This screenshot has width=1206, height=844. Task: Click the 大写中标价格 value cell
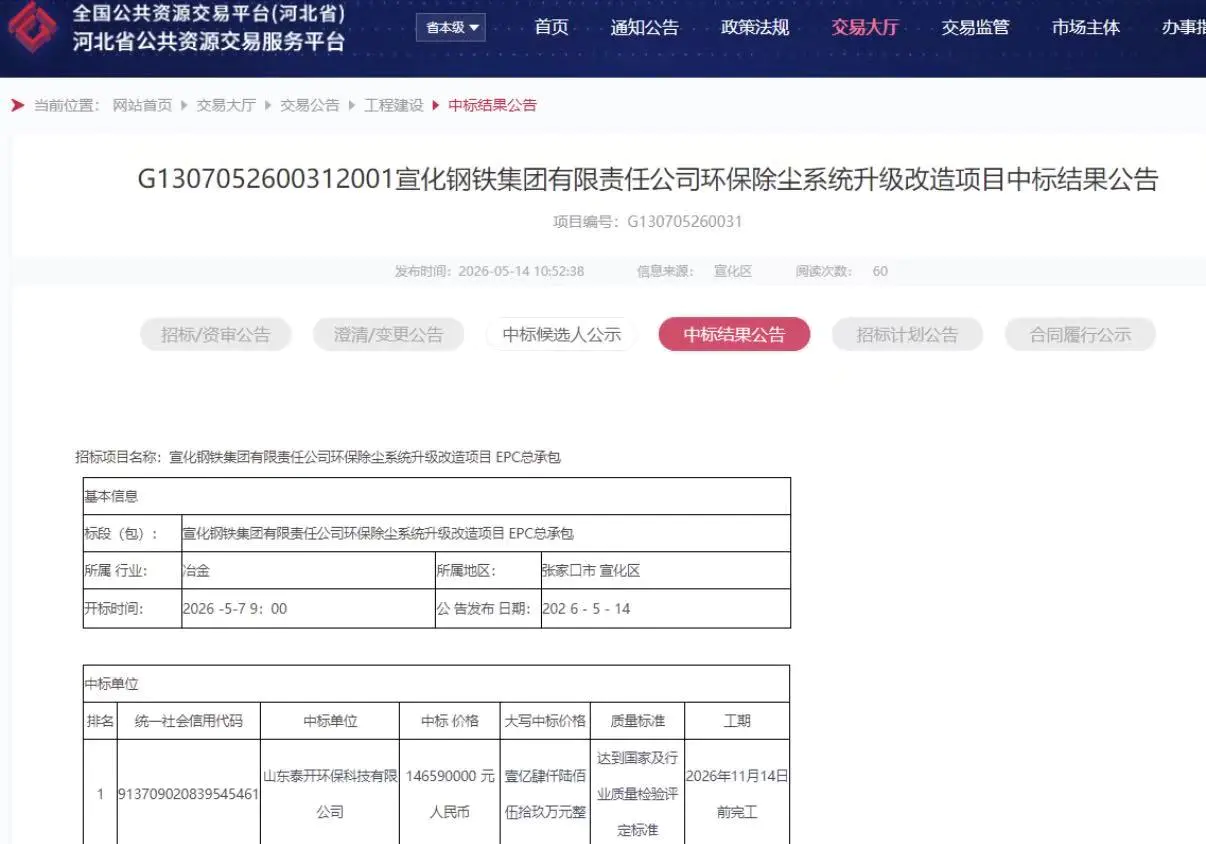pos(545,794)
